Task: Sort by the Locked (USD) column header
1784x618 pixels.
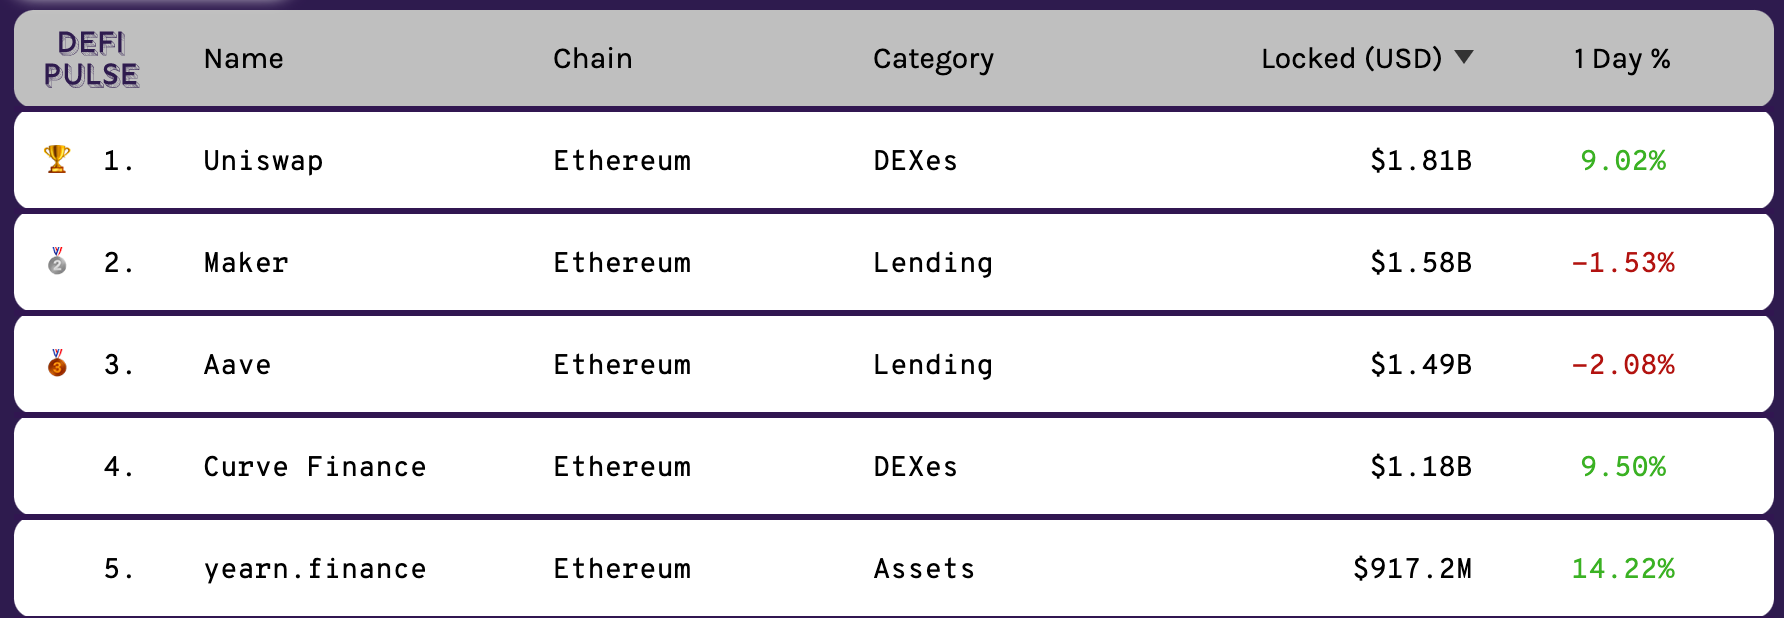Action: click(1351, 59)
